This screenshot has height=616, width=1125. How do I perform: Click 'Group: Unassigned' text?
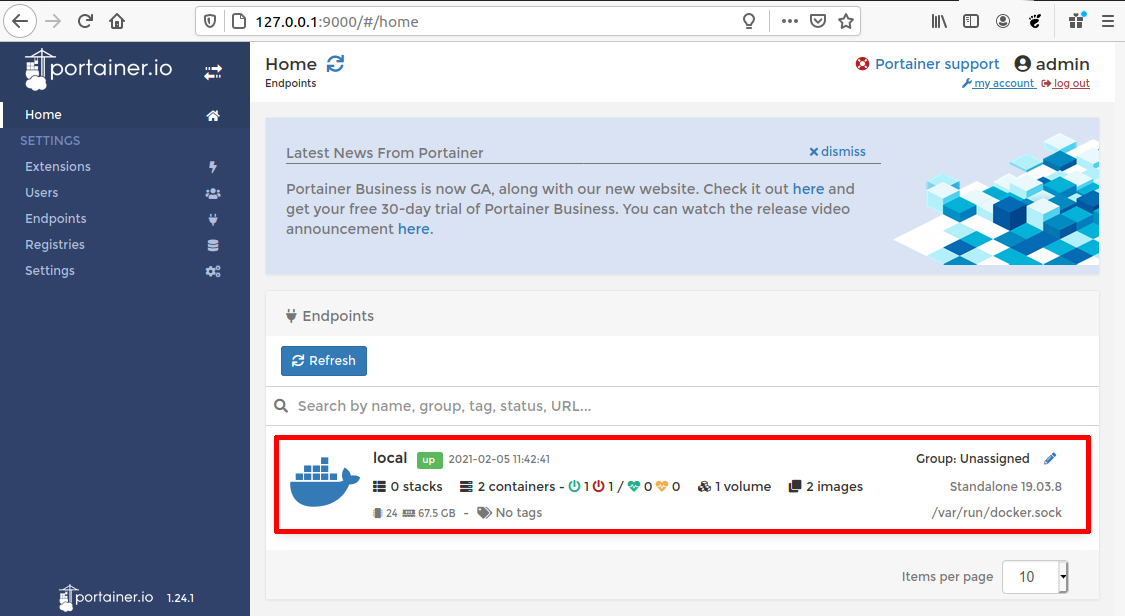coord(973,458)
